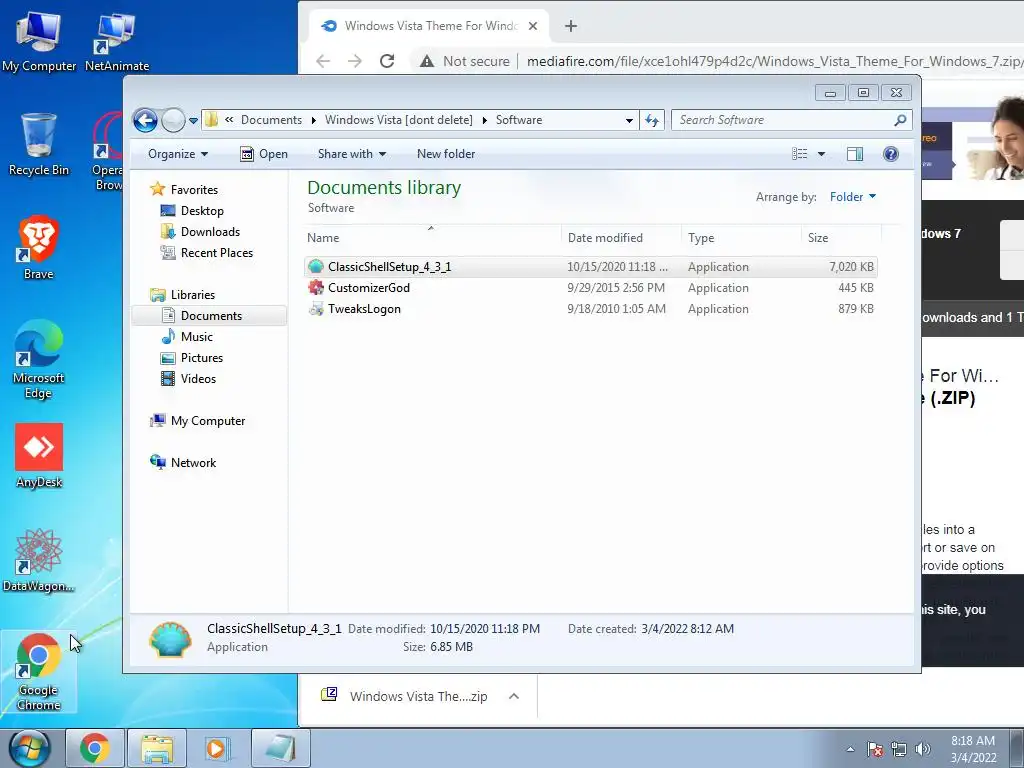Click Network in the navigation pane
1024x768 pixels.
click(x=193, y=463)
